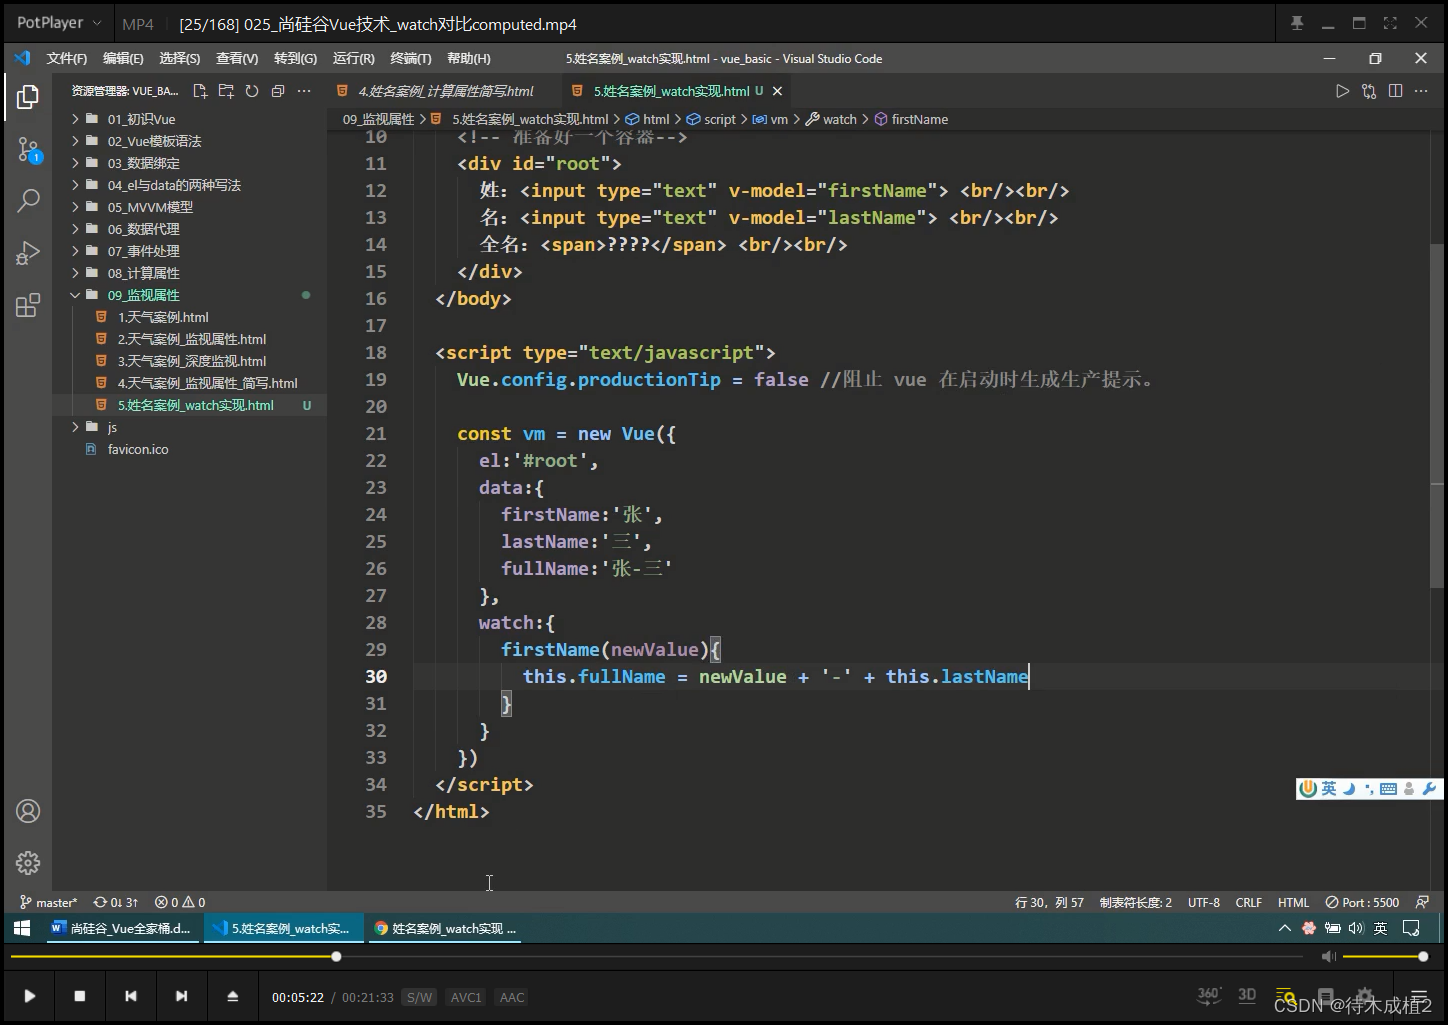The width and height of the screenshot is (1448, 1025).
Task: Toggle PotPlayer 360 degree video mode
Action: 1209,995
